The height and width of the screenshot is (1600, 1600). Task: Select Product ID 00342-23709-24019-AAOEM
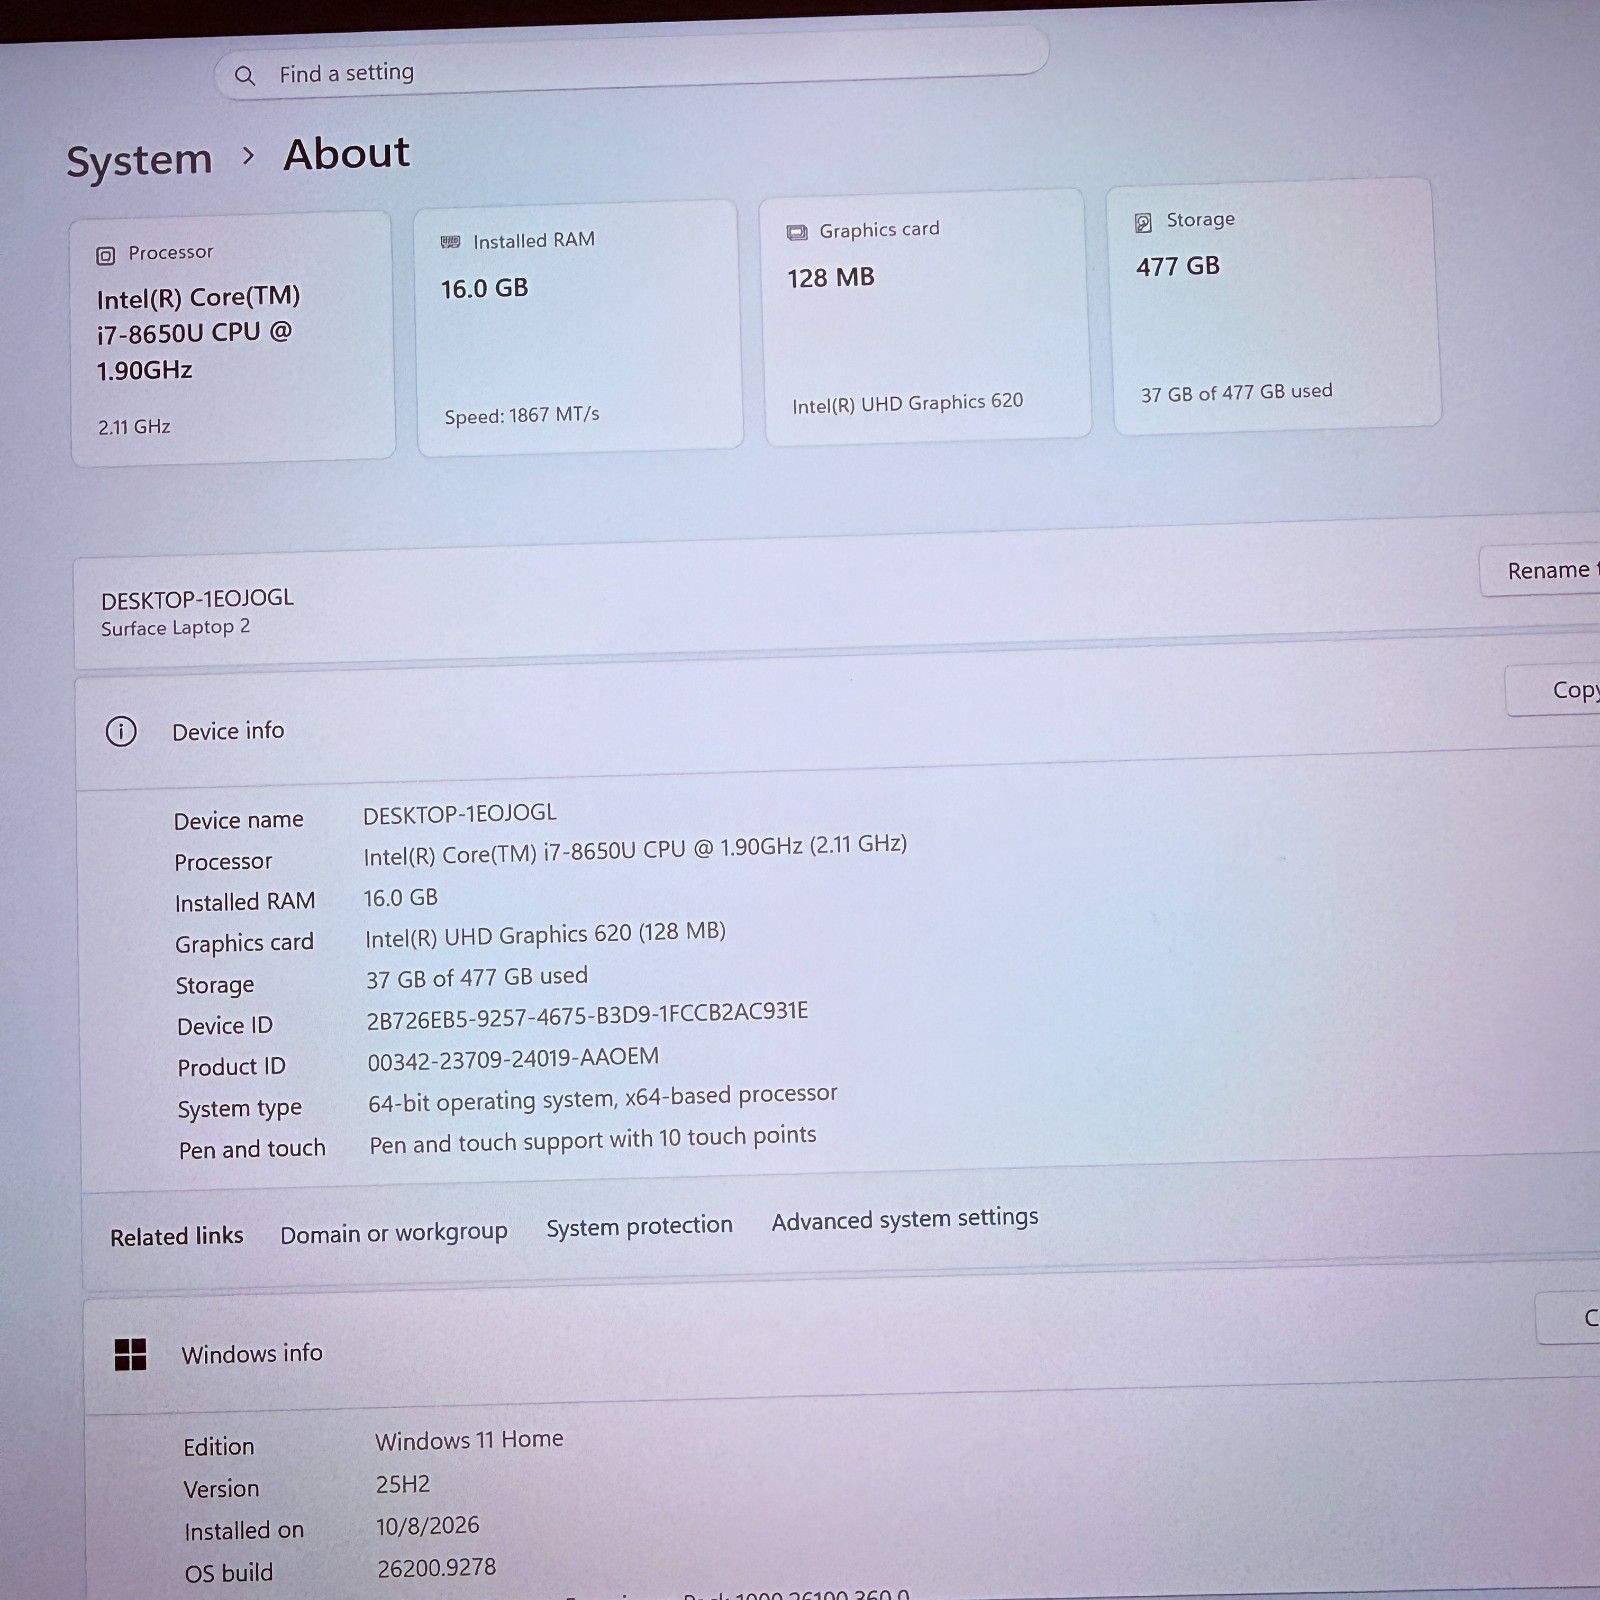click(x=513, y=1059)
